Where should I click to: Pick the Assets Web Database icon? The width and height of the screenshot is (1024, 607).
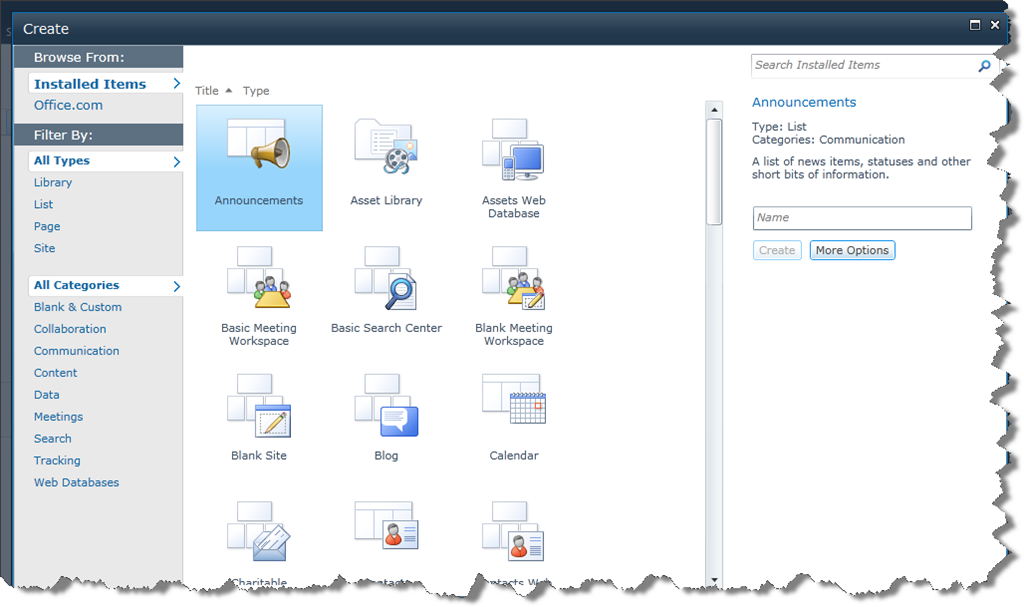(x=513, y=151)
